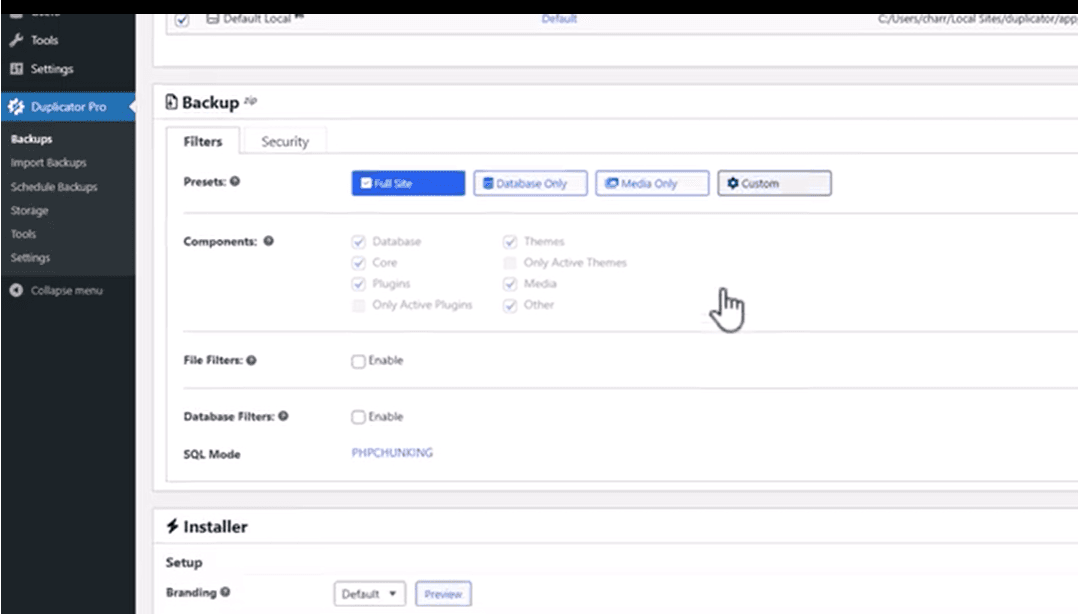Click the help icon next to File Filters
This screenshot has width=1081, height=614.
pos(252,361)
